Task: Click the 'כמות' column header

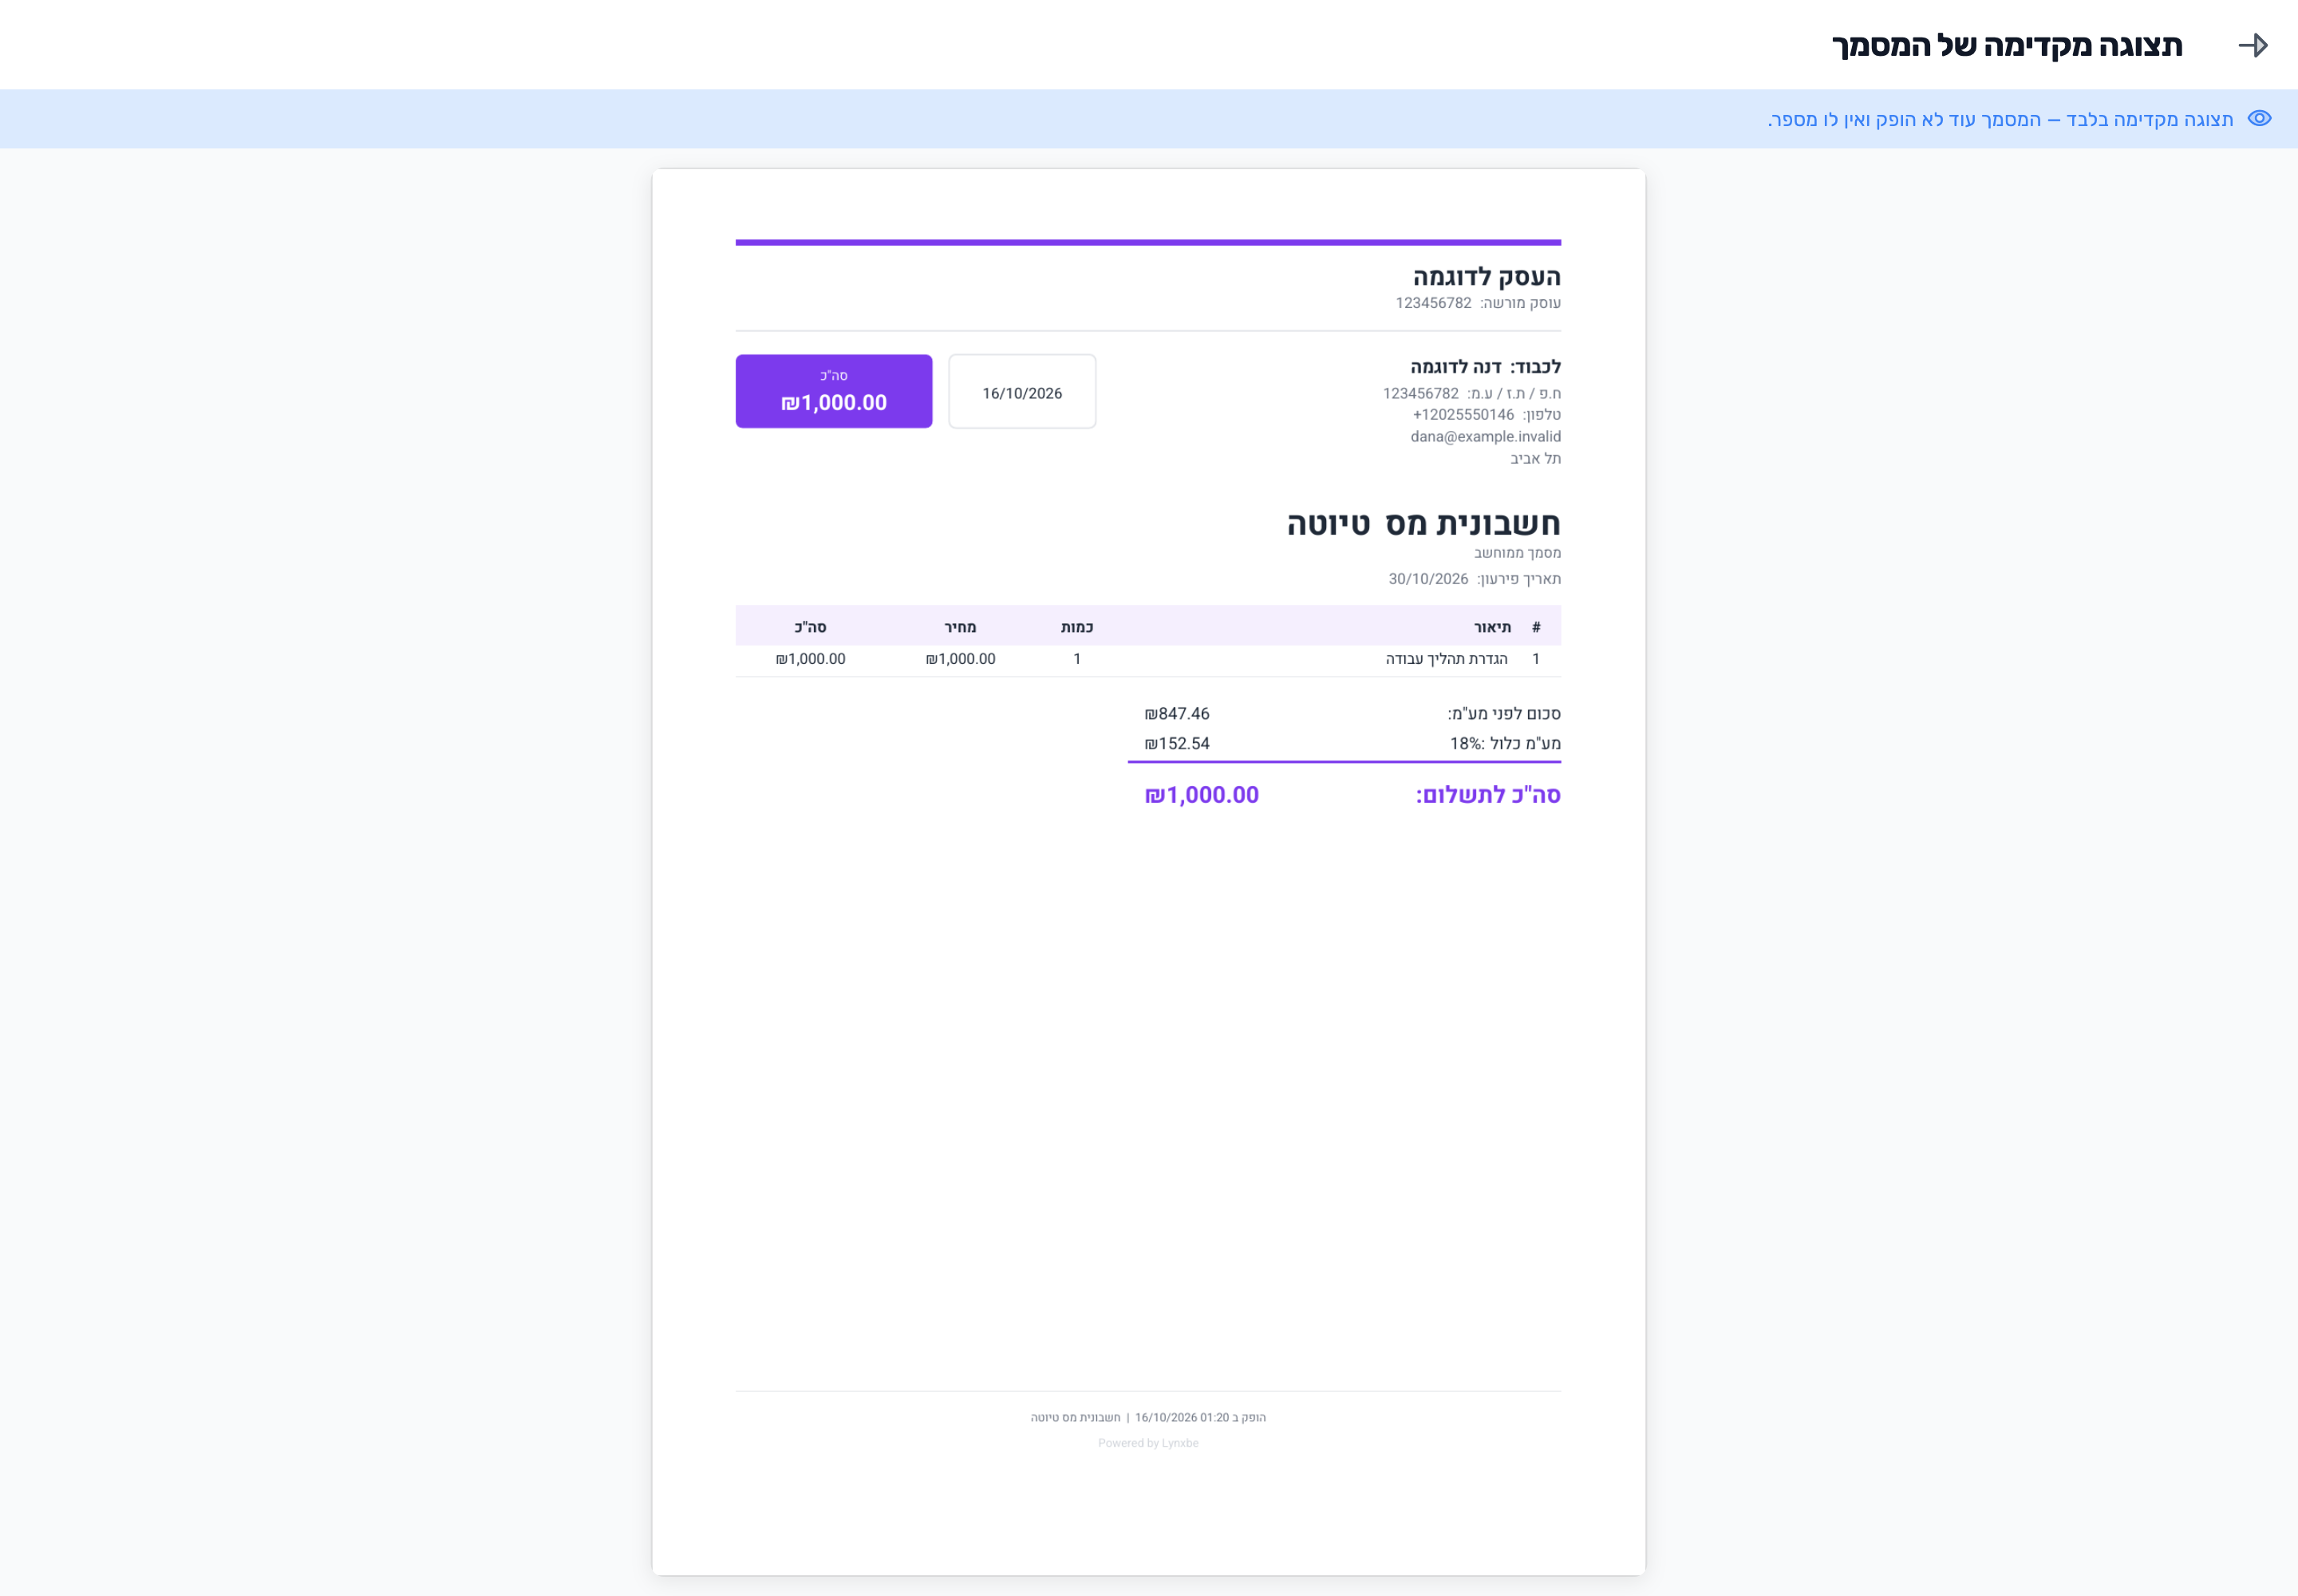Action: [x=1077, y=627]
